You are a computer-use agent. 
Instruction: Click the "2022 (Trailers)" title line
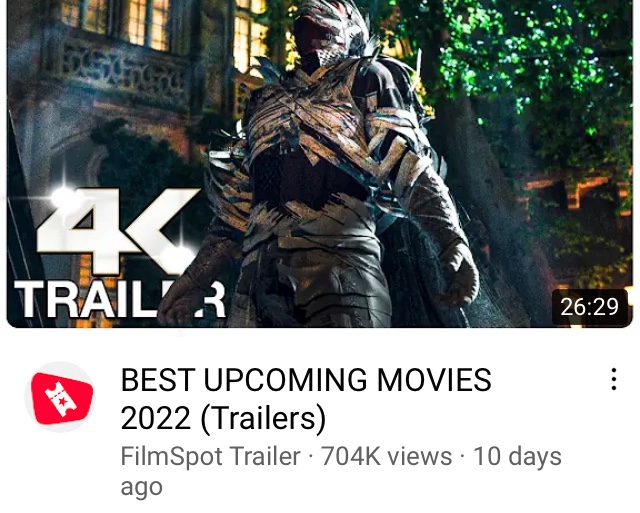click(223, 418)
